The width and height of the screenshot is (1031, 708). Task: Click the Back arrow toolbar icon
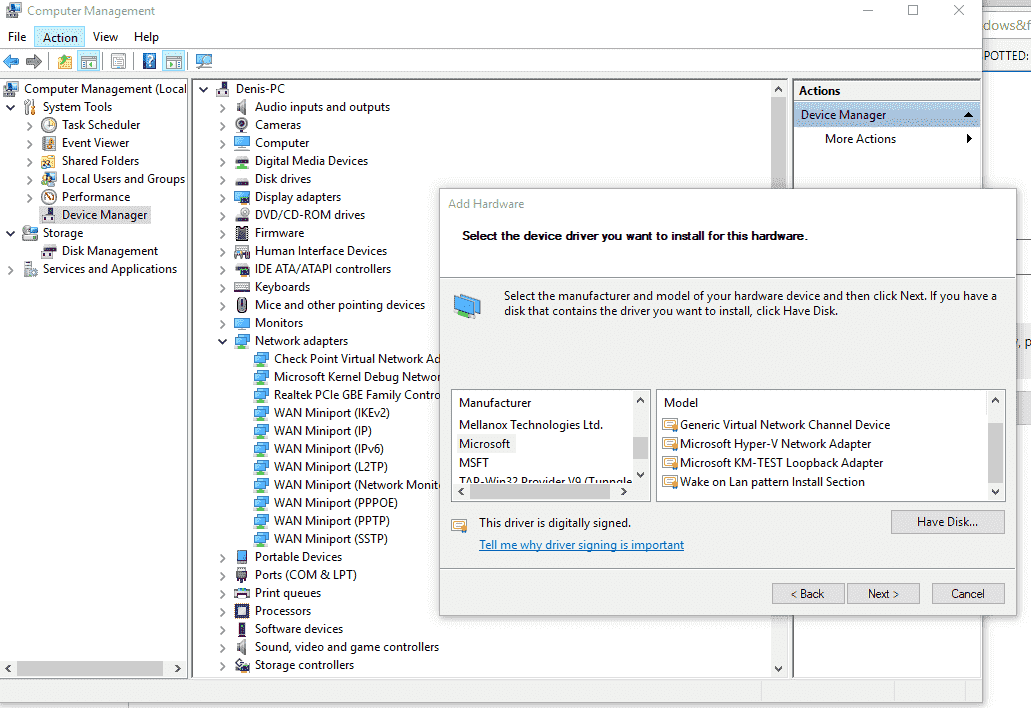click(x=11, y=62)
